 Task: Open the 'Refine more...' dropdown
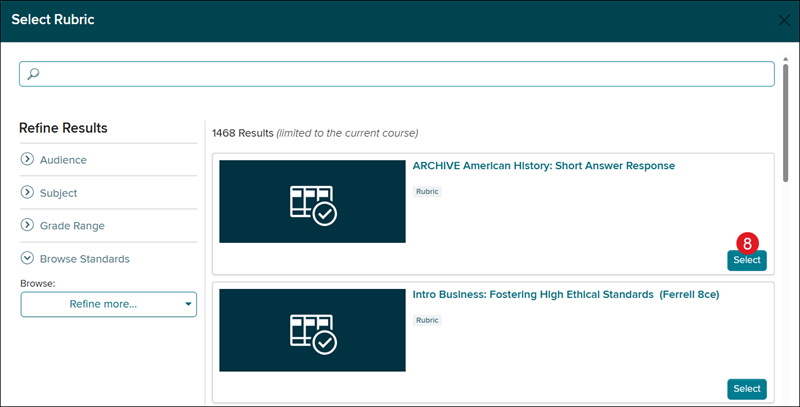(x=109, y=304)
